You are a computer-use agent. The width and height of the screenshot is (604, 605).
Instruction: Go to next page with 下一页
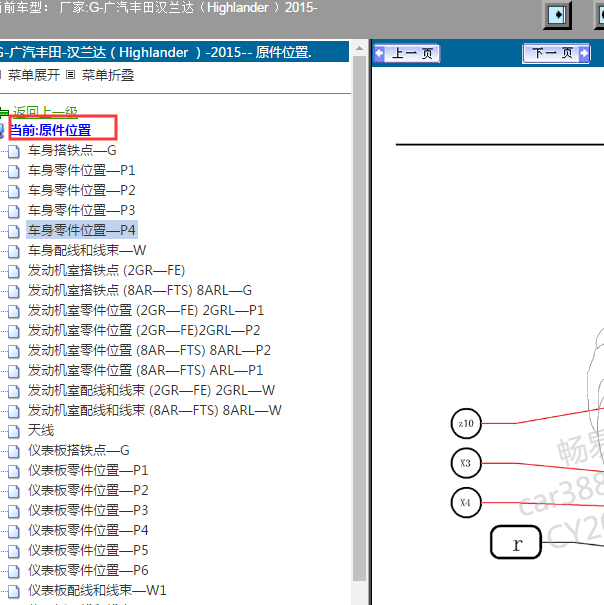pyautogui.click(x=556, y=53)
